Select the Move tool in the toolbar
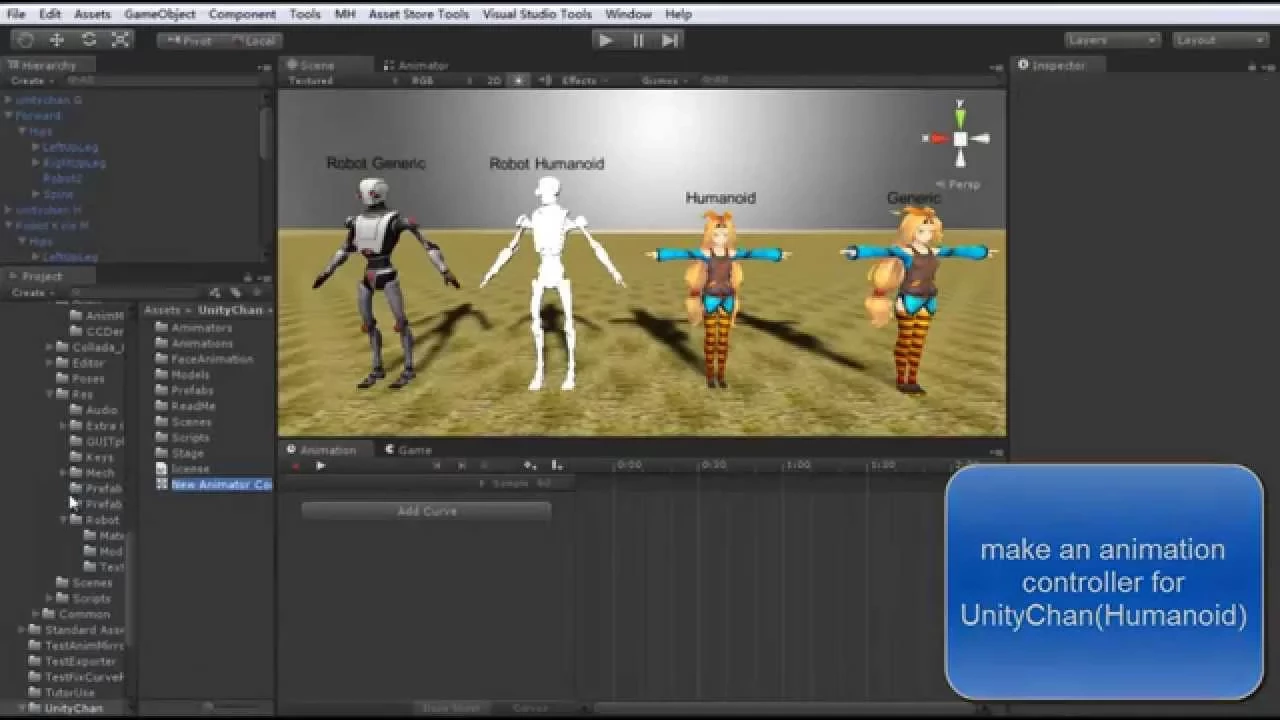The image size is (1280, 720). click(x=57, y=40)
